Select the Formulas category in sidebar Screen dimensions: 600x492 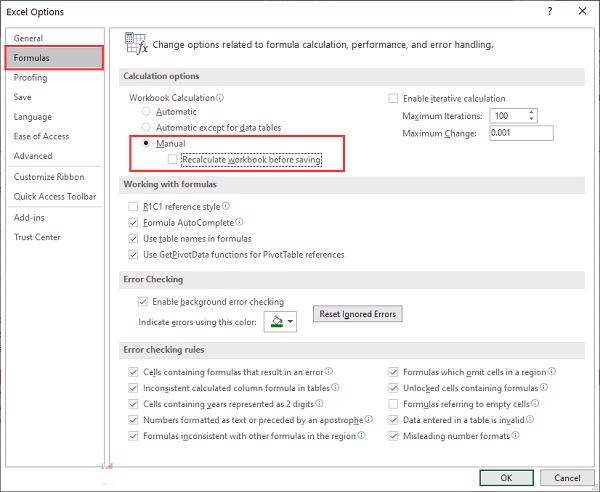point(54,58)
